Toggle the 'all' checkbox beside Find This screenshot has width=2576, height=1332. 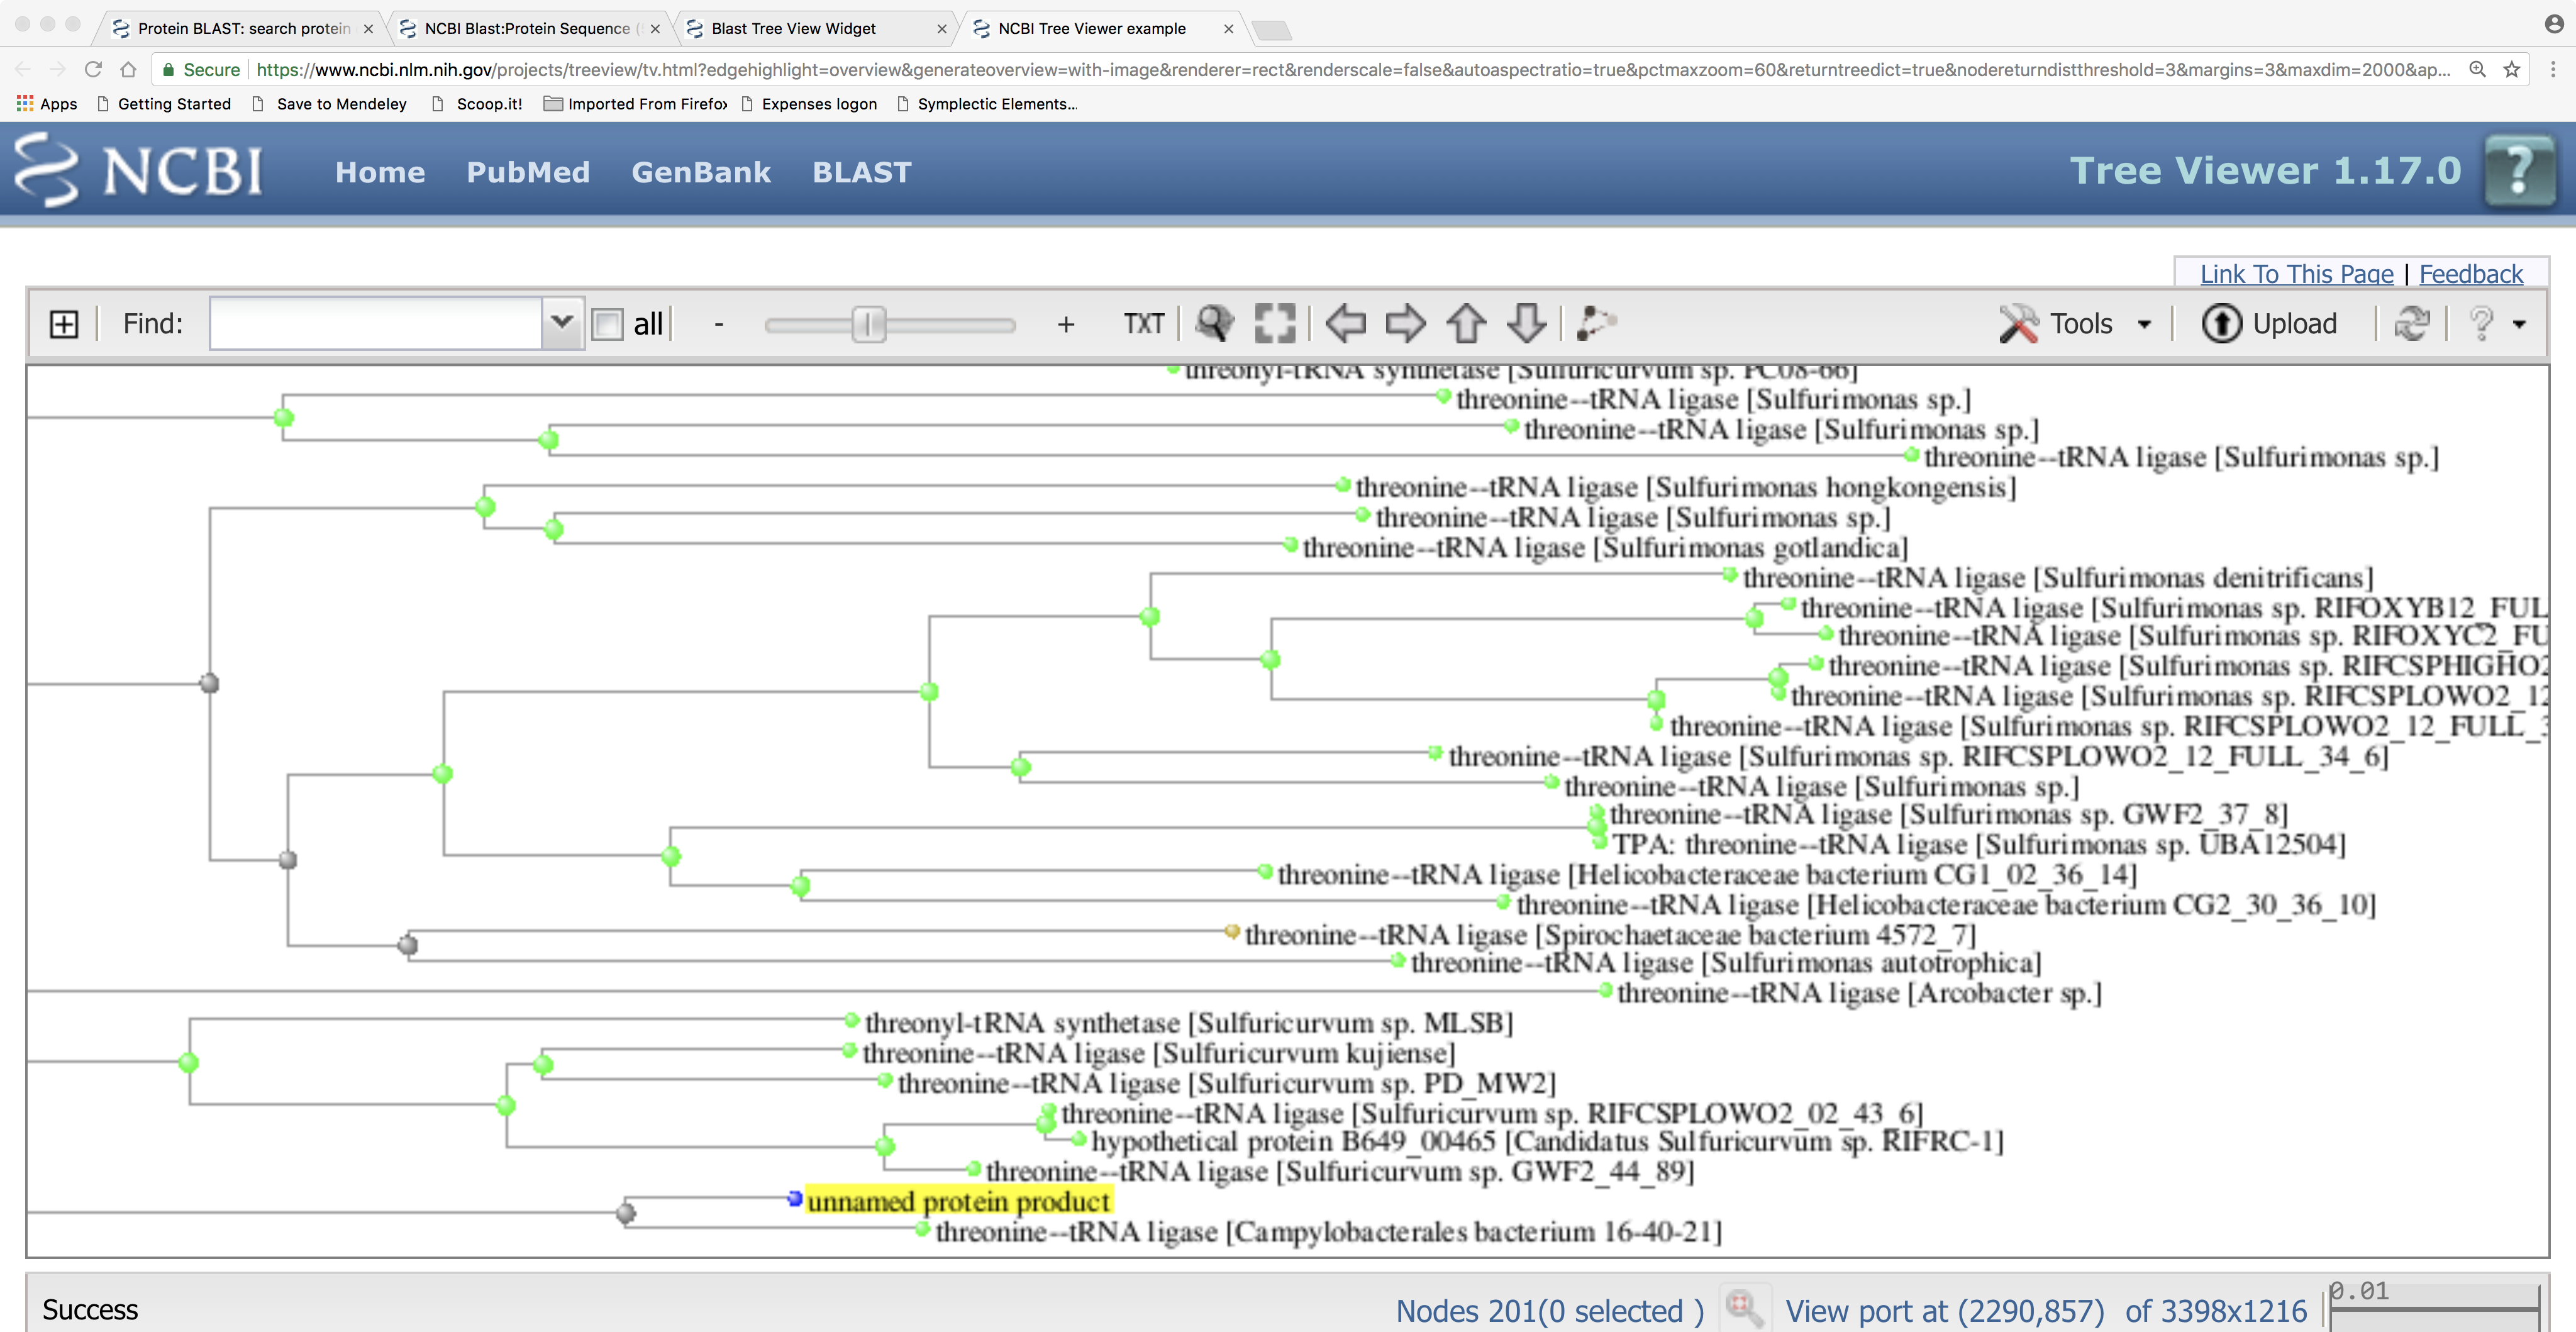[607, 324]
